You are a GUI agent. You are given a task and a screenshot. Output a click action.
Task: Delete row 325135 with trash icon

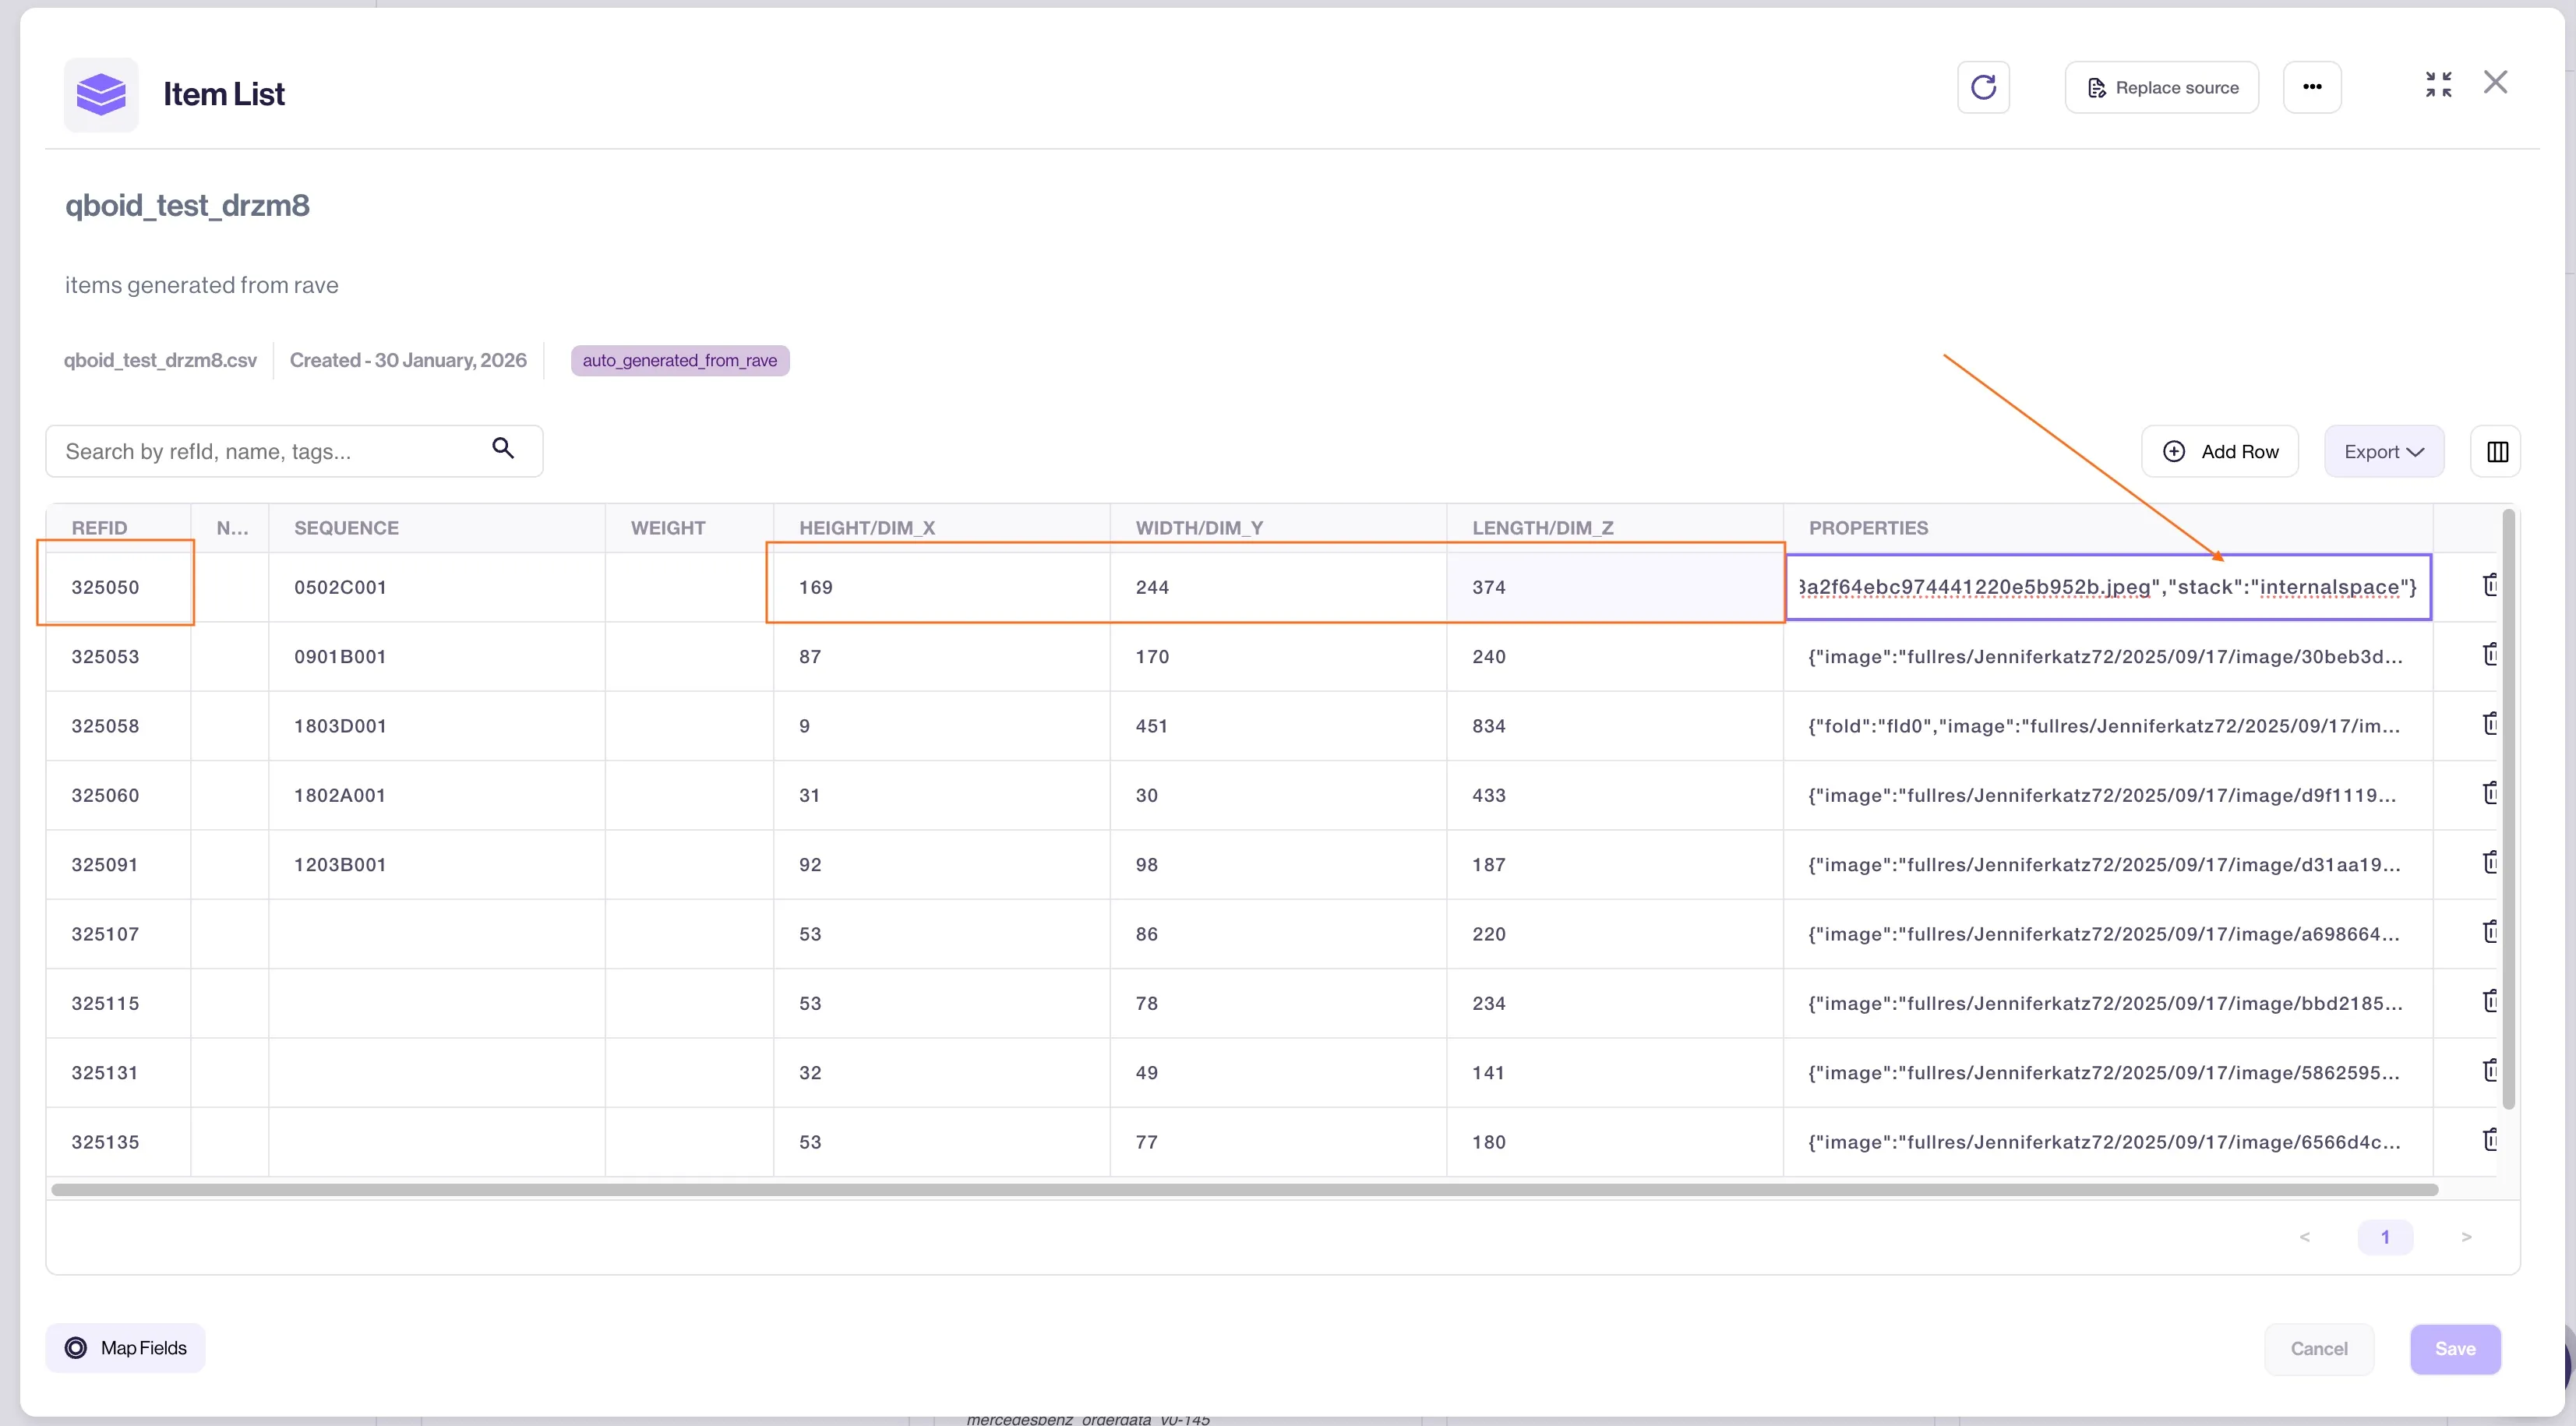(2489, 1139)
